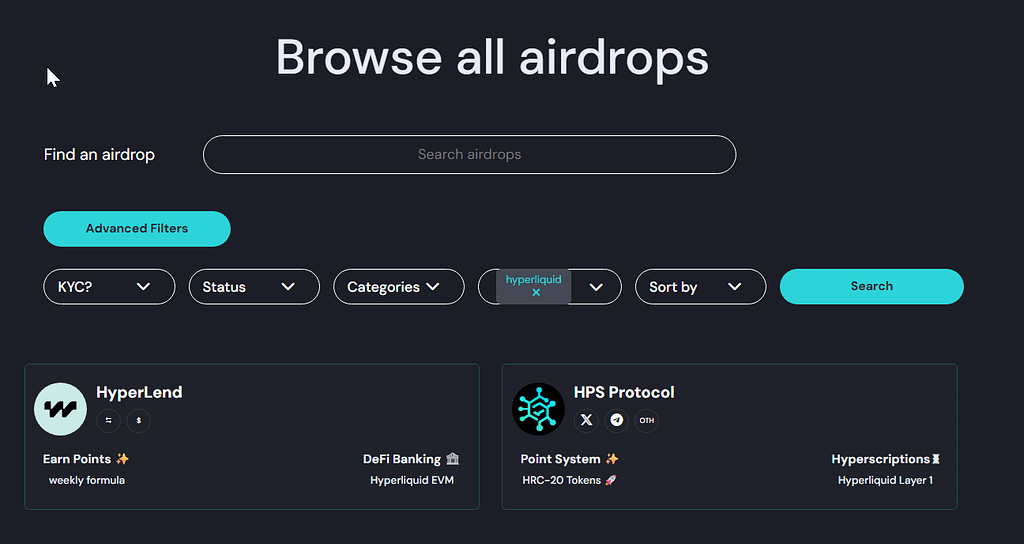1024x544 pixels.
Task: Click the Search button
Action: click(871, 287)
